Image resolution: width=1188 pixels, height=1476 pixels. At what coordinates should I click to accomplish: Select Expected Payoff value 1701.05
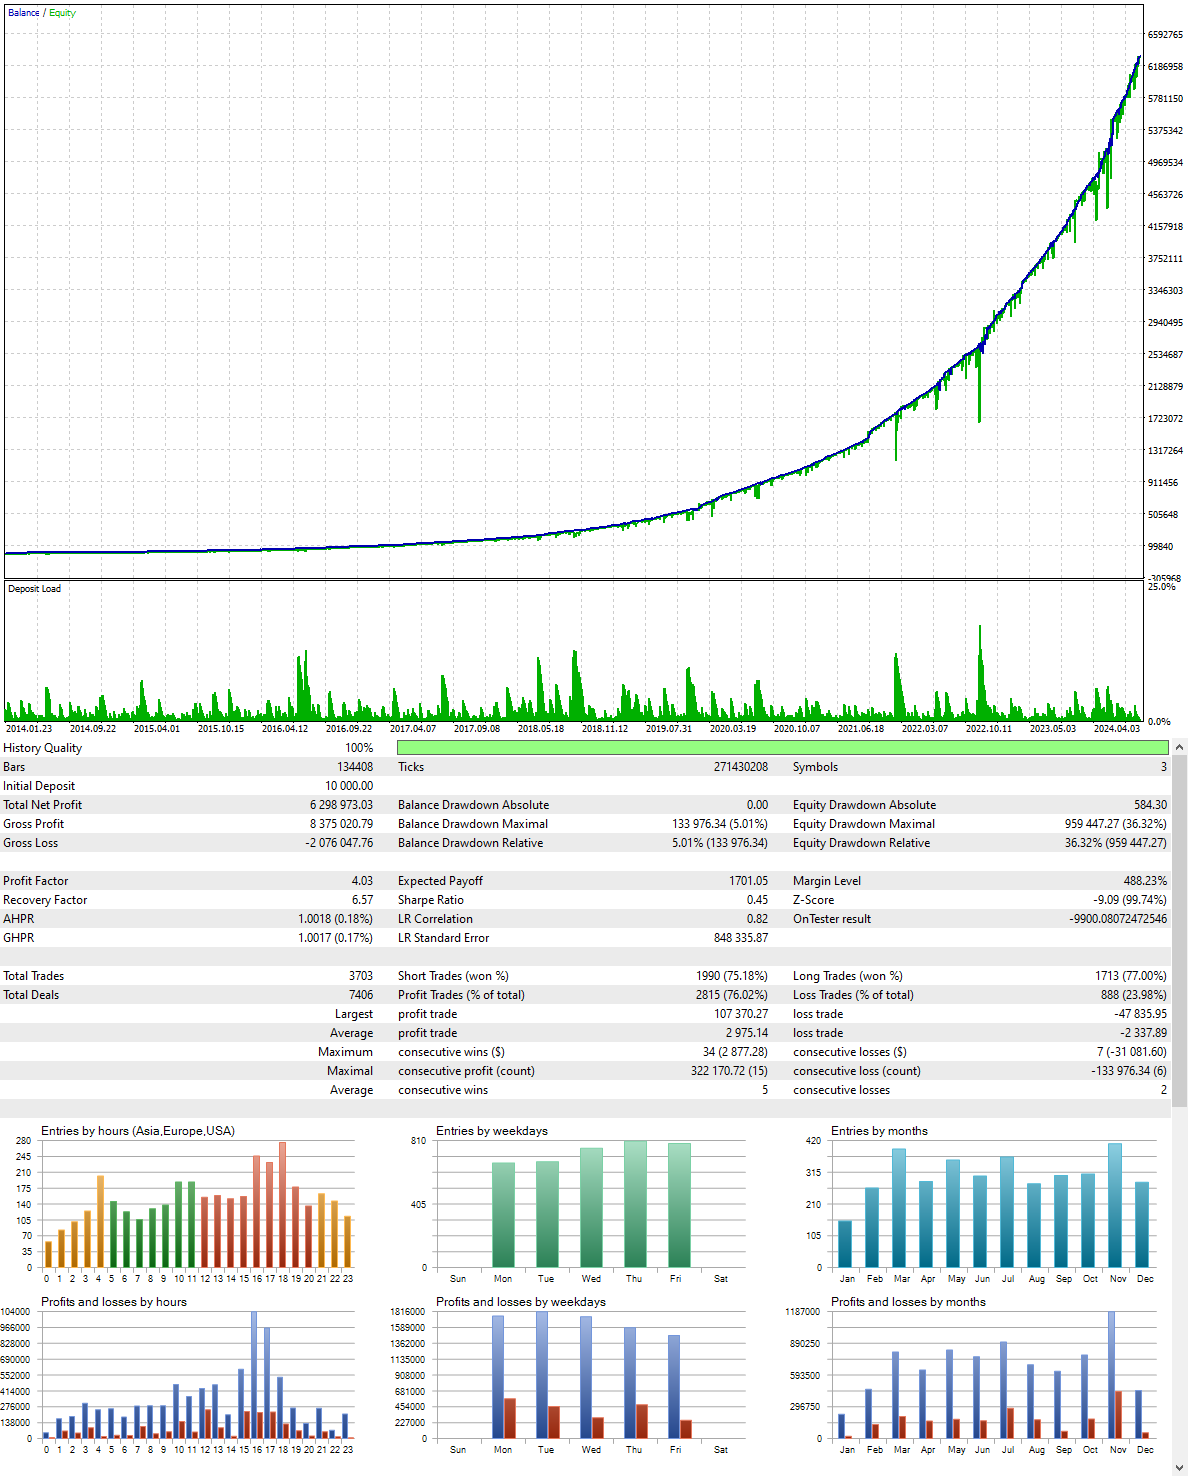tap(749, 881)
